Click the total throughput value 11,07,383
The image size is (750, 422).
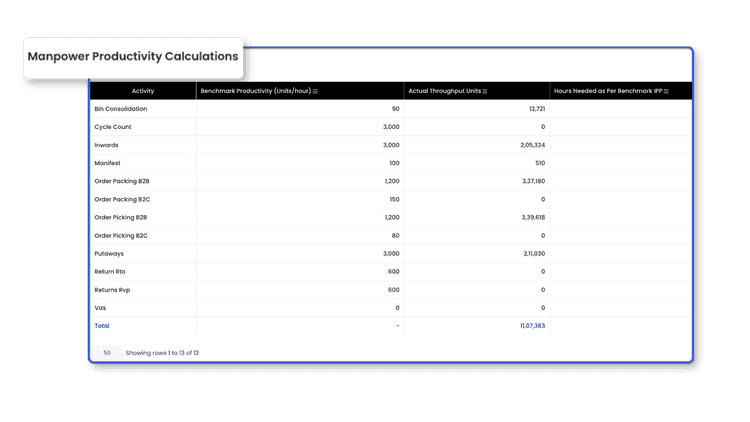coord(532,325)
